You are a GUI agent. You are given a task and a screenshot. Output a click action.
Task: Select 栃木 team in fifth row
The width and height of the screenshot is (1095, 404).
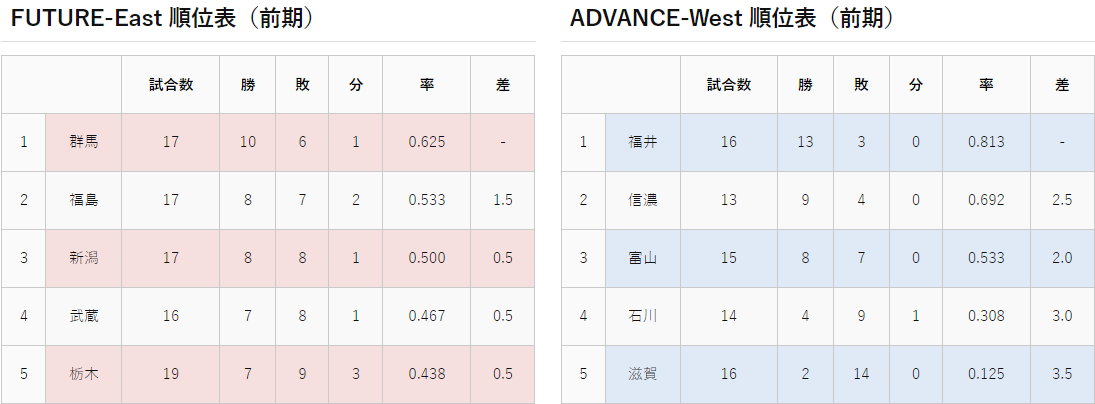84,374
